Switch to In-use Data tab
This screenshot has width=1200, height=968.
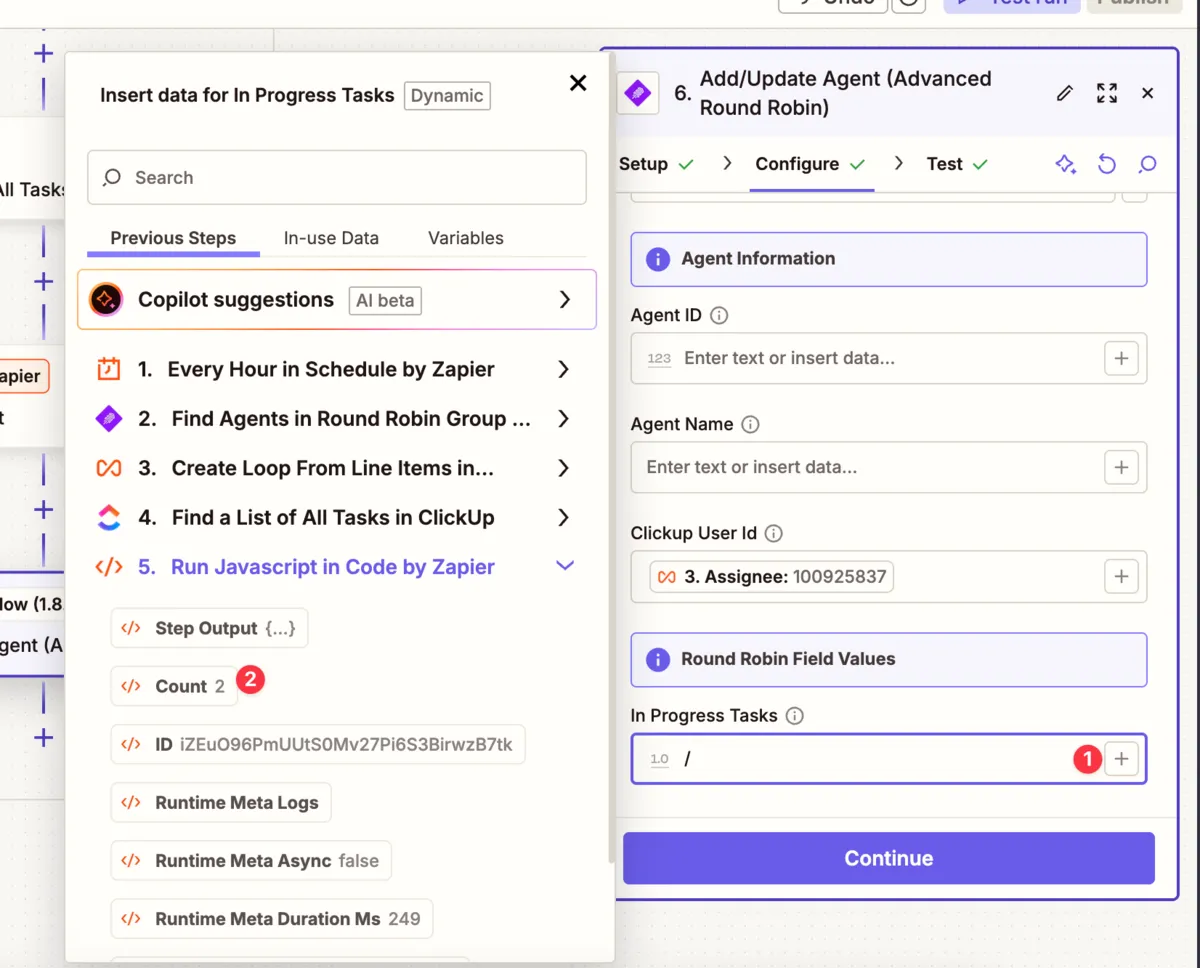[x=331, y=238]
